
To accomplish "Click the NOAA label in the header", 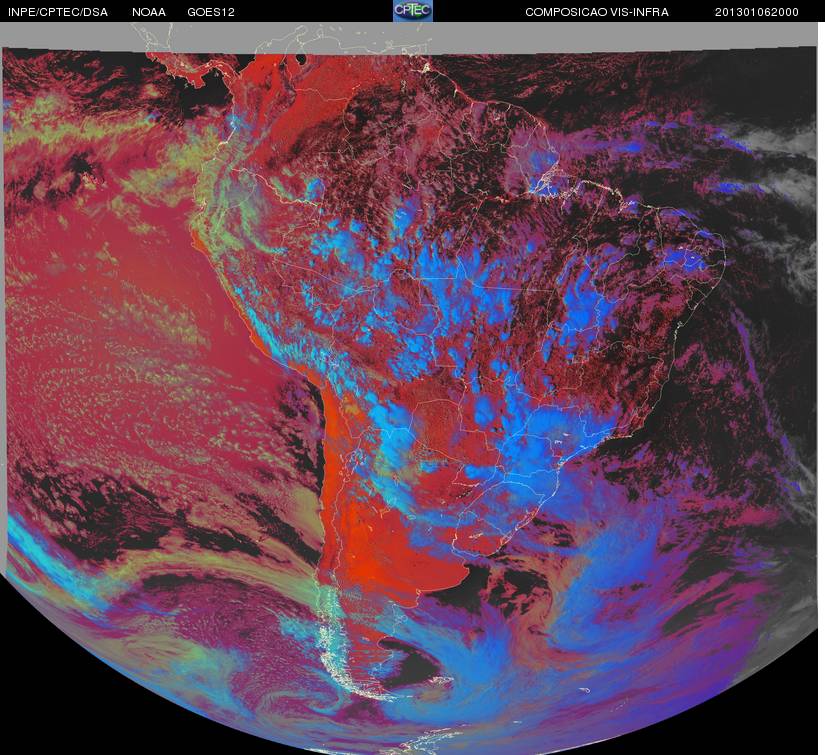I will pos(149,12).
